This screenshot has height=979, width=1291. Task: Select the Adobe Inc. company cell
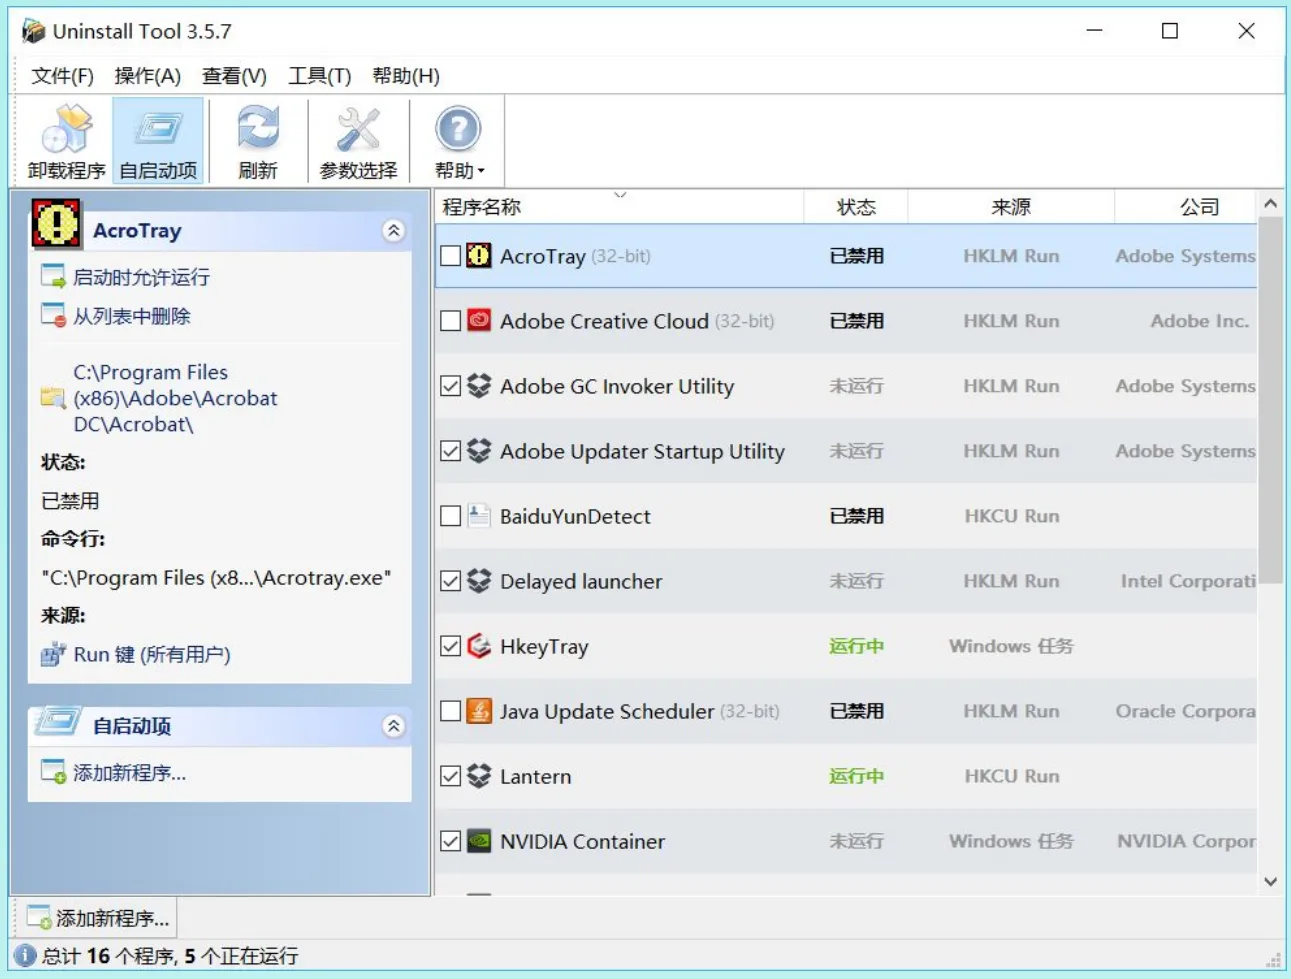click(1200, 321)
